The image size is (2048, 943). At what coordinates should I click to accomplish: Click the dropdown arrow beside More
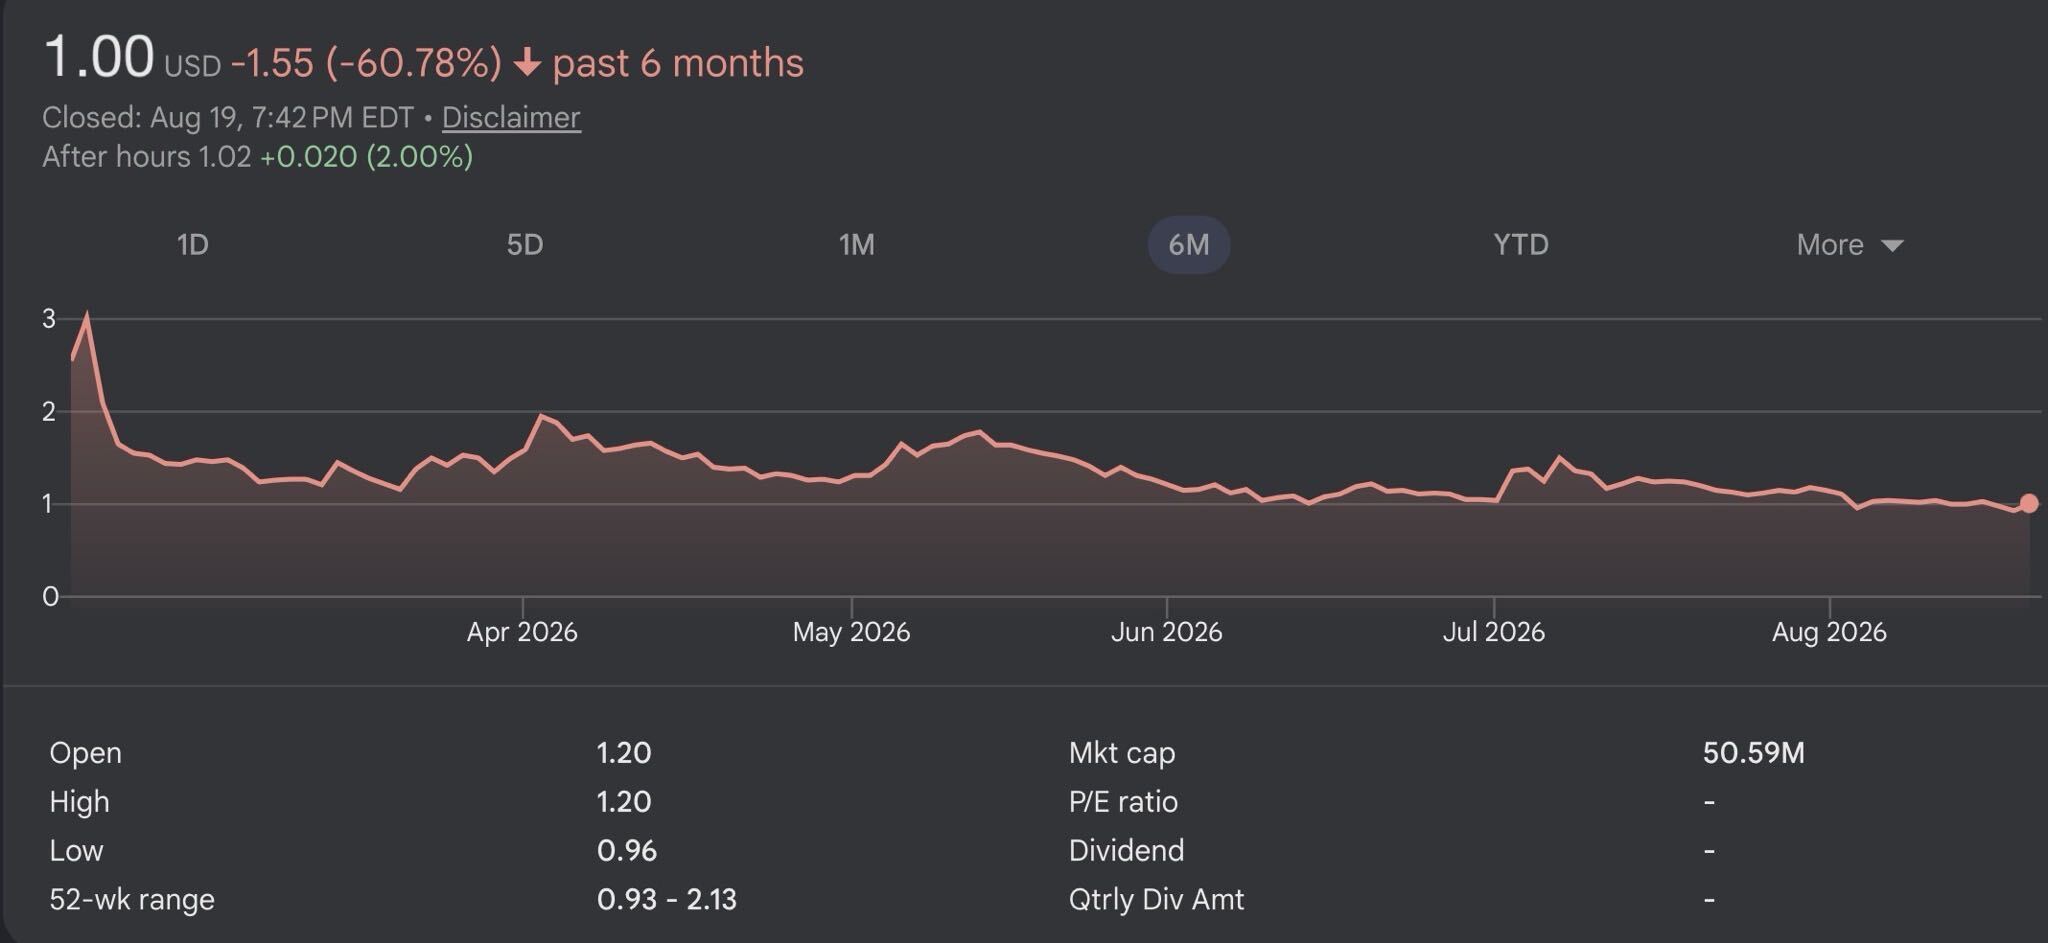[1892, 246]
